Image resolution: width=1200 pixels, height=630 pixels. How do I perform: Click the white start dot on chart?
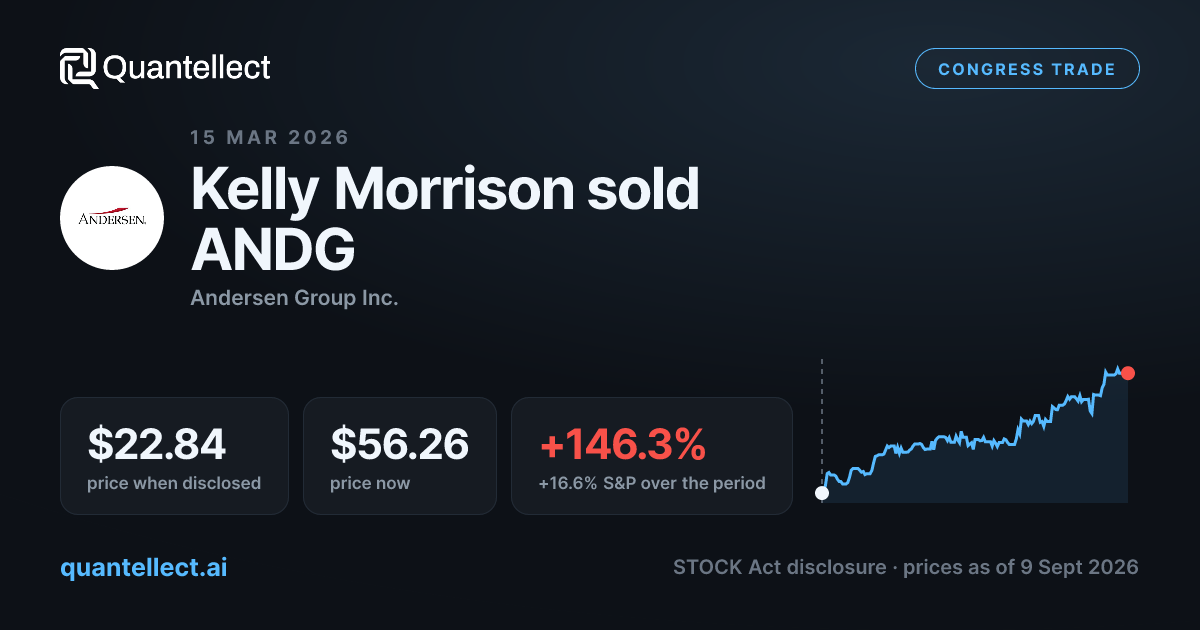(x=822, y=493)
